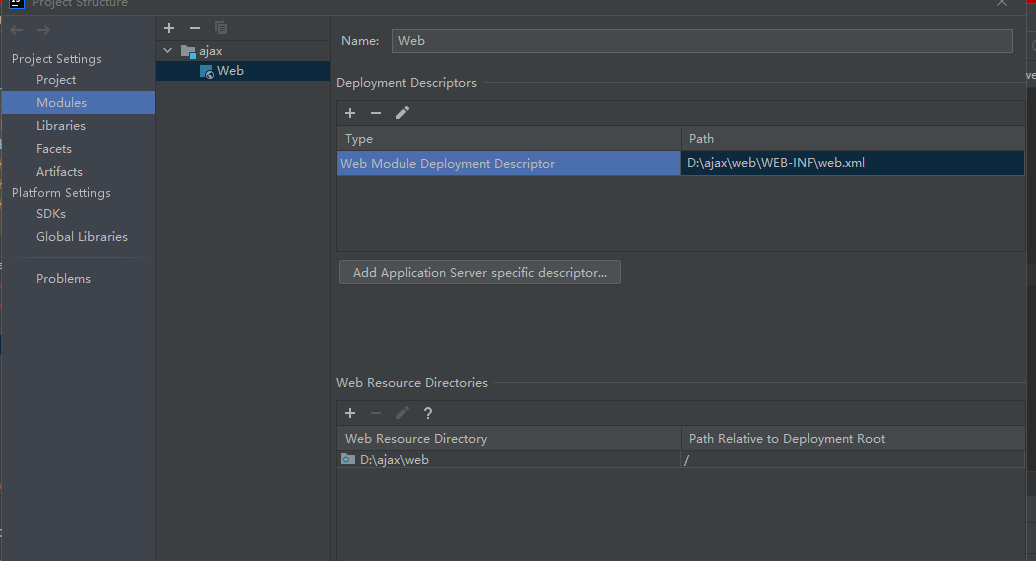1036x561 pixels.
Task: Add a new deployment descriptor
Action: [350, 113]
